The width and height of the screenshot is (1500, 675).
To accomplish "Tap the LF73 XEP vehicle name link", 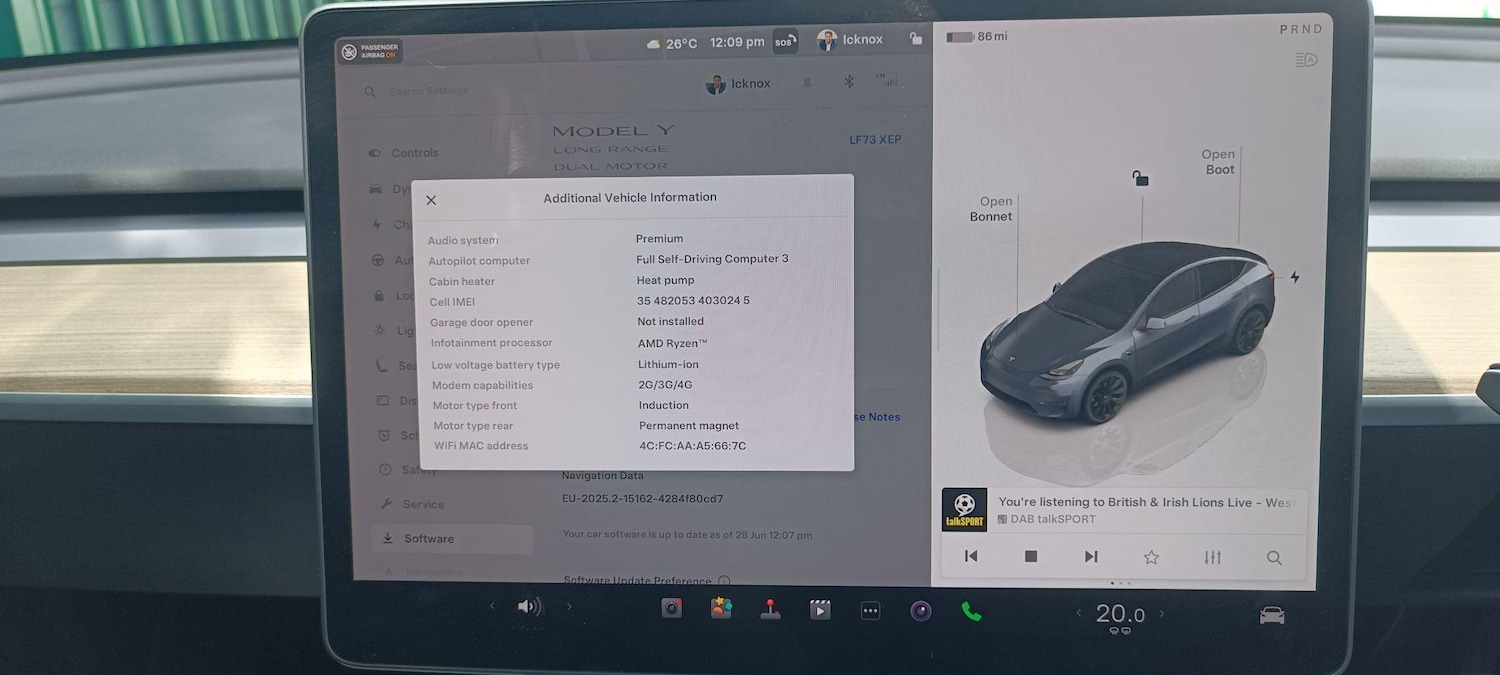I will [x=875, y=139].
